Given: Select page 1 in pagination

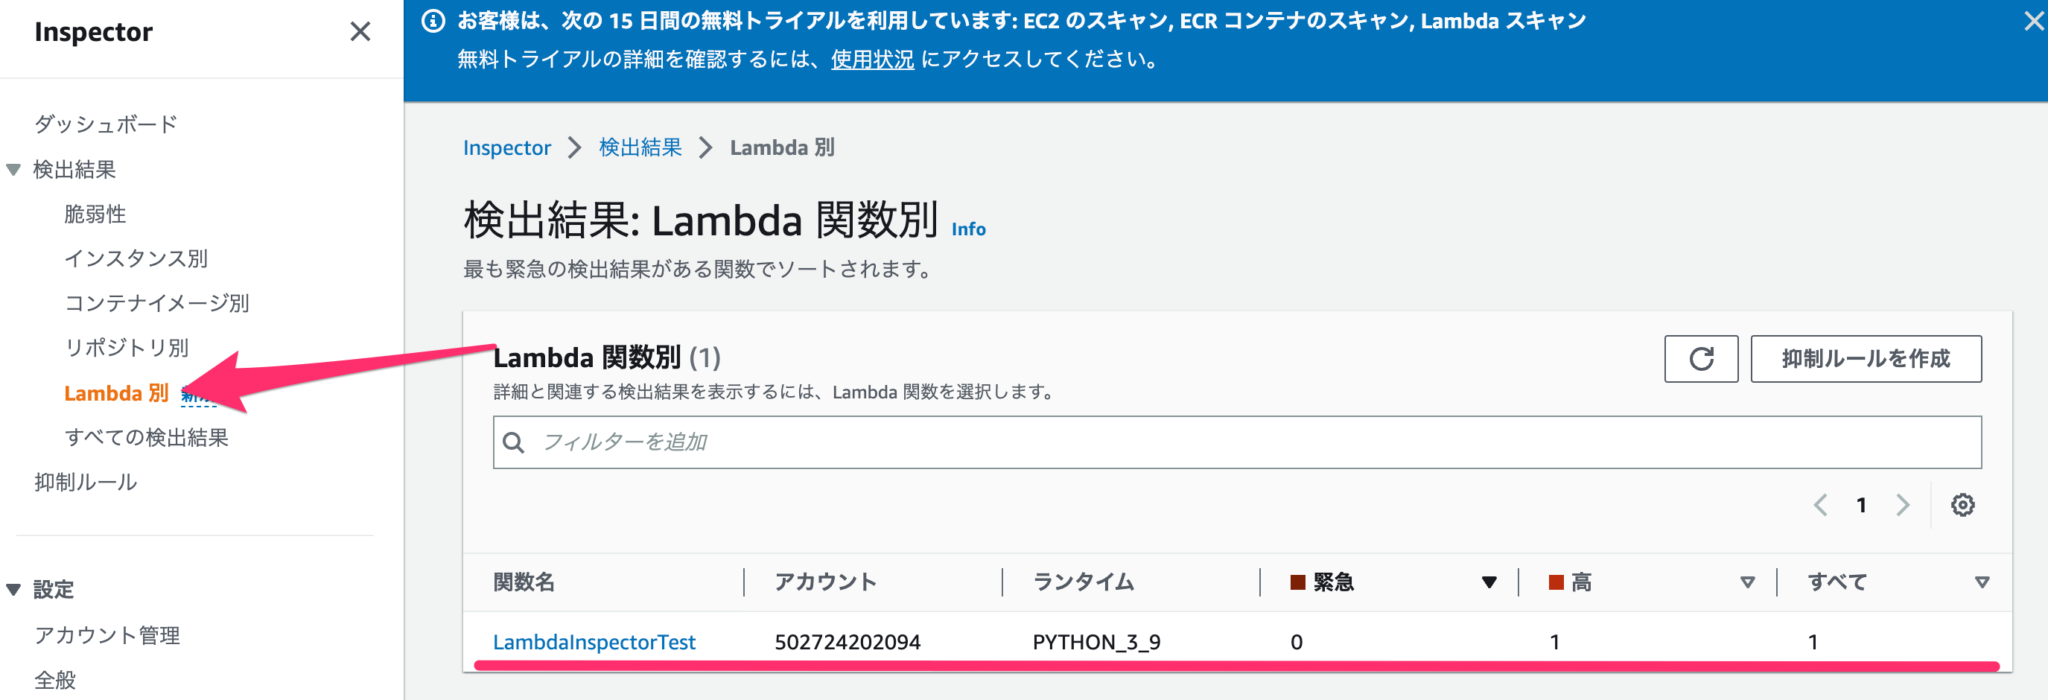Looking at the screenshot, I should pos(1861,505).
